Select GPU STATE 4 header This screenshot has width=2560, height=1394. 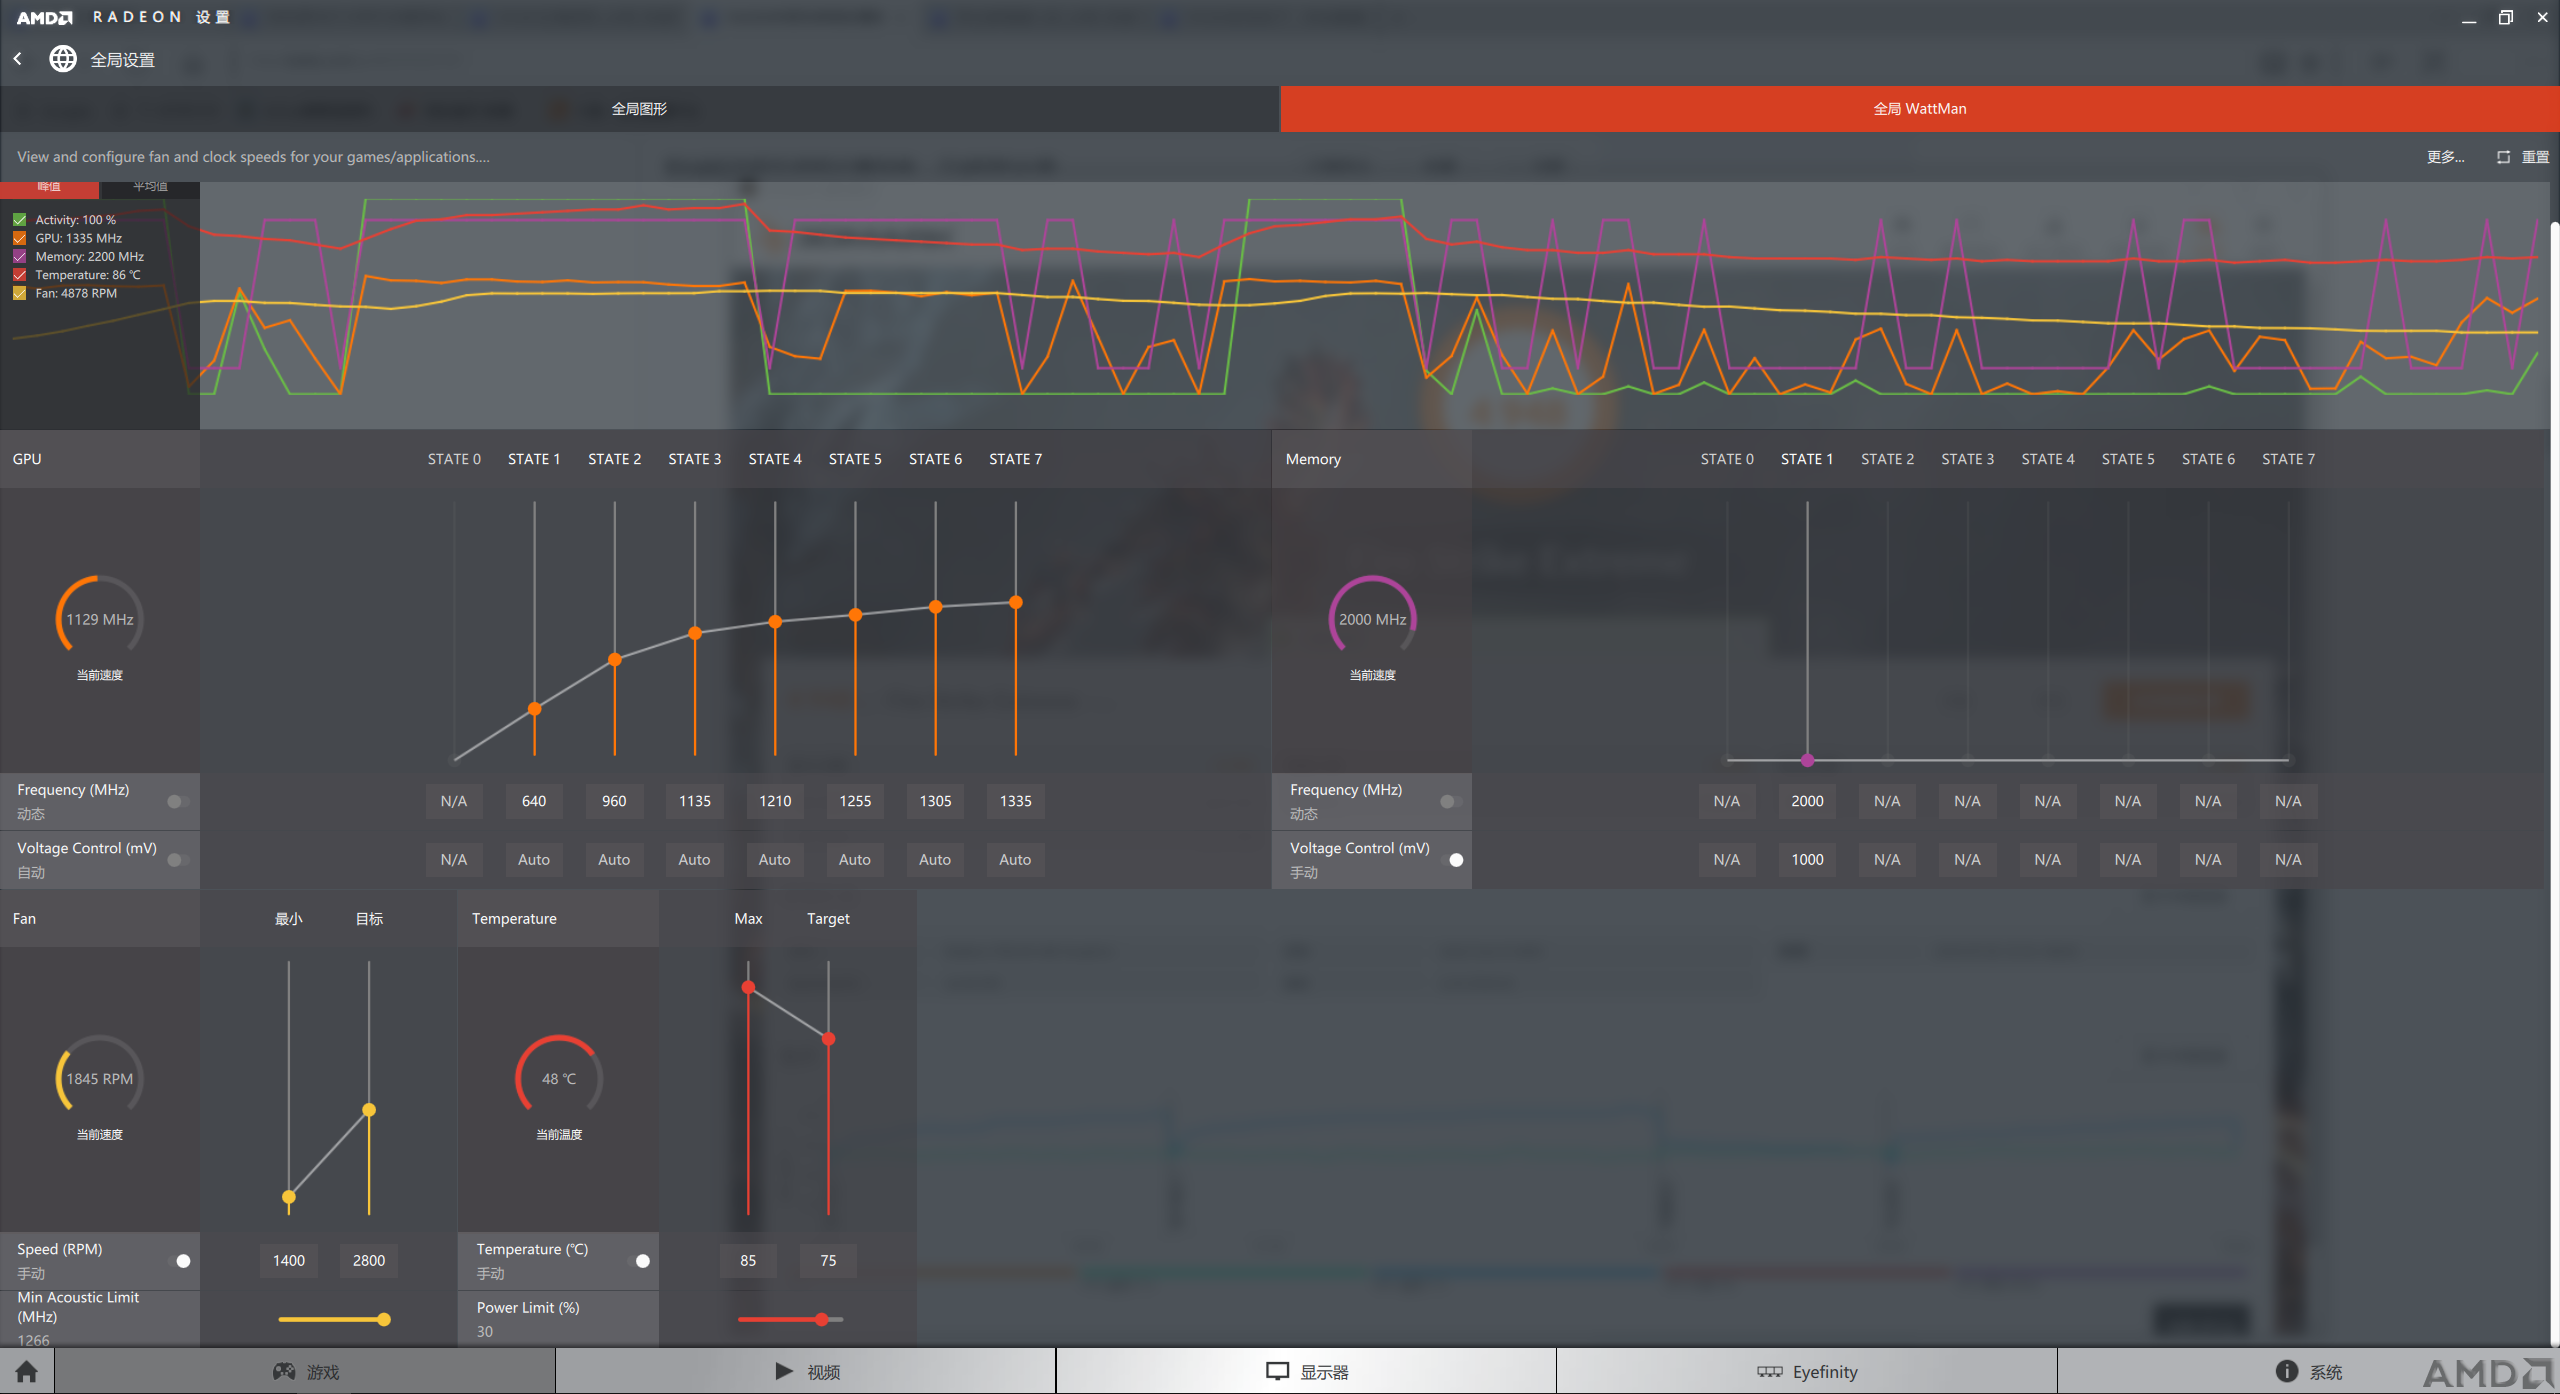click(775, 459)
